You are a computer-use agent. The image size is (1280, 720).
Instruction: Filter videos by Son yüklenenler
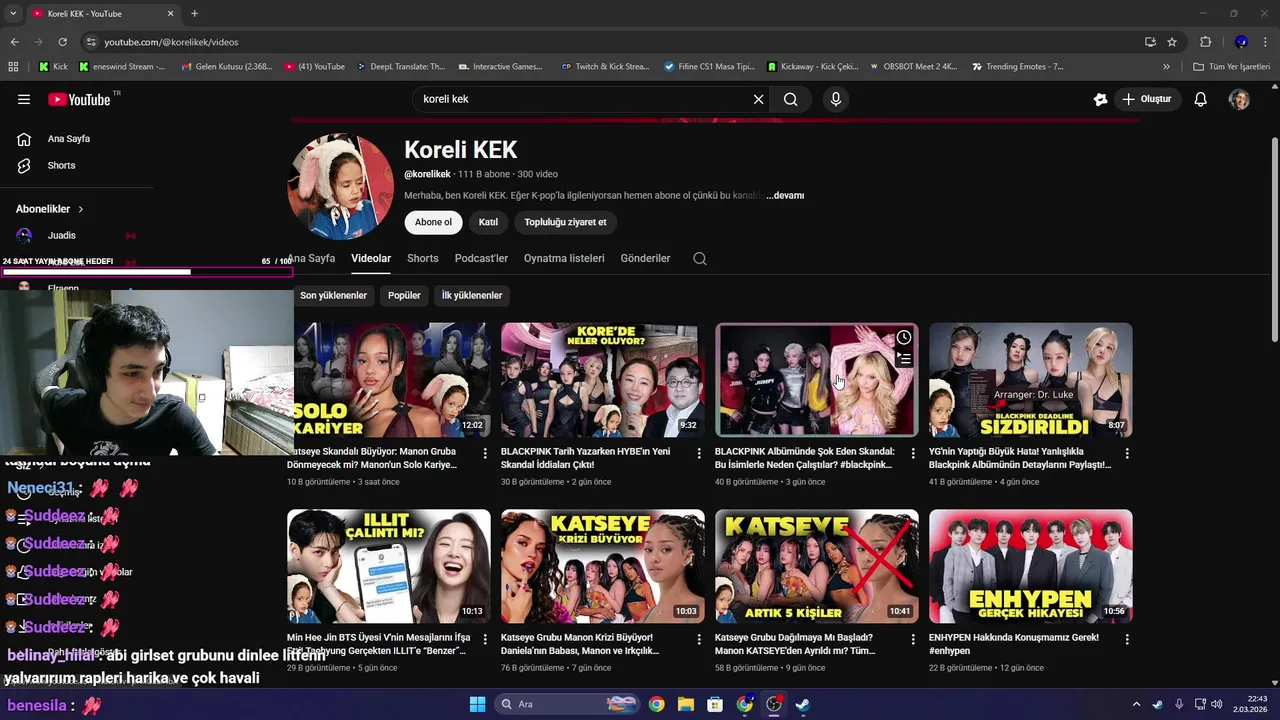point(334,296)
